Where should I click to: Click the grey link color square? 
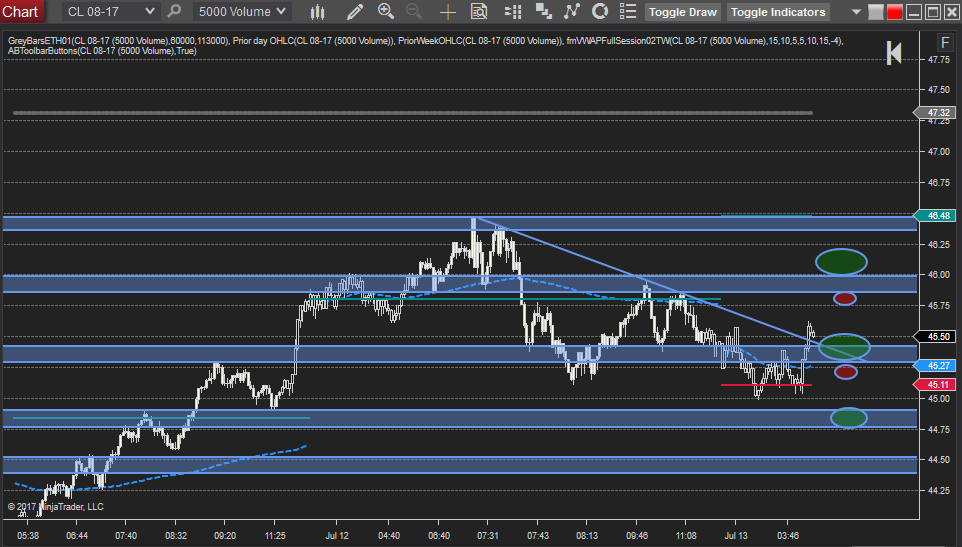coord(875,12)
